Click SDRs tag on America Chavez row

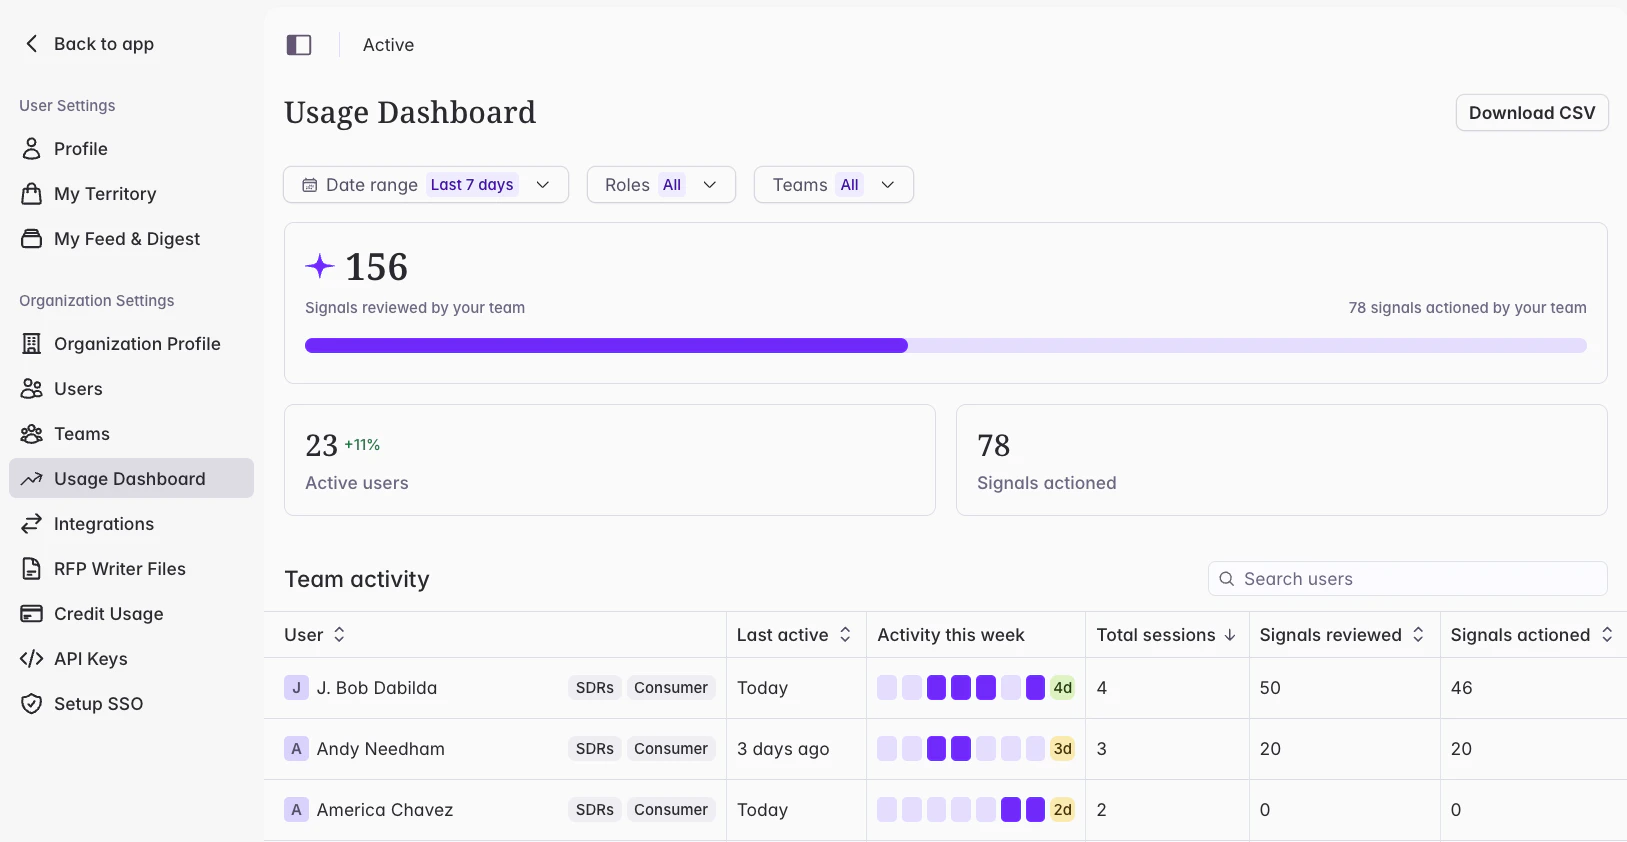[x=595, y=810]
